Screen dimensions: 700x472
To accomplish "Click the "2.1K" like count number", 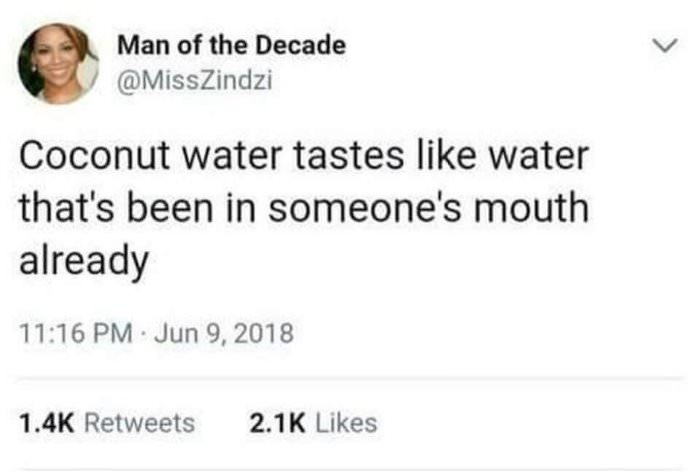I will tap(272, 423).
